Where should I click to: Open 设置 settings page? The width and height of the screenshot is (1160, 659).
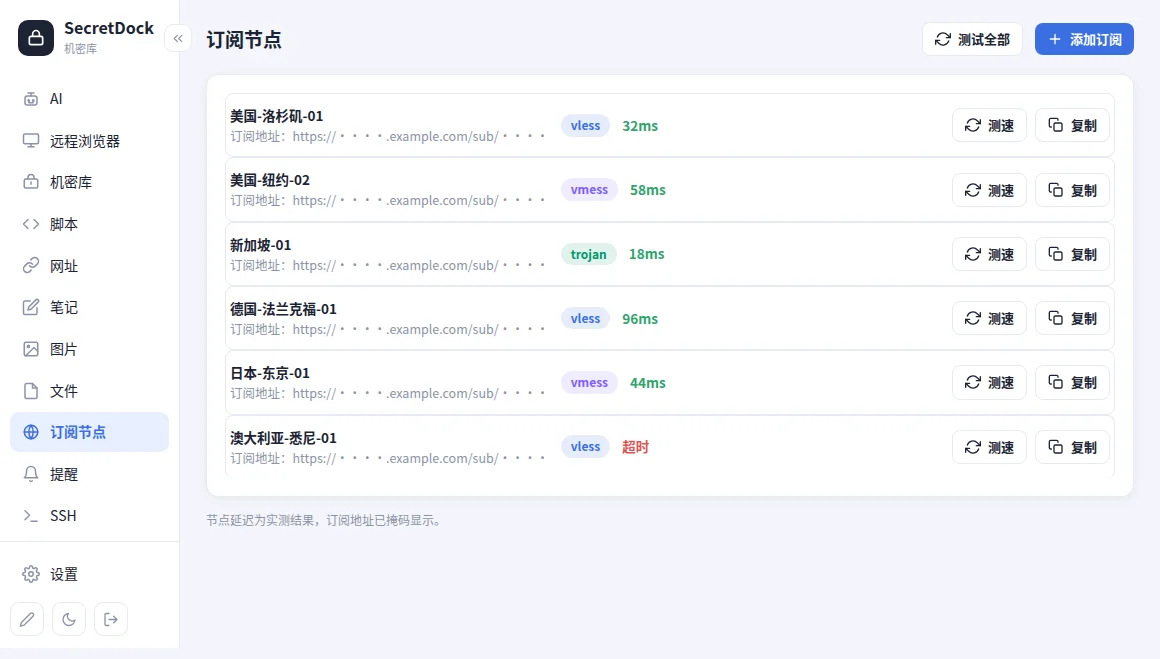click(90, 574)
